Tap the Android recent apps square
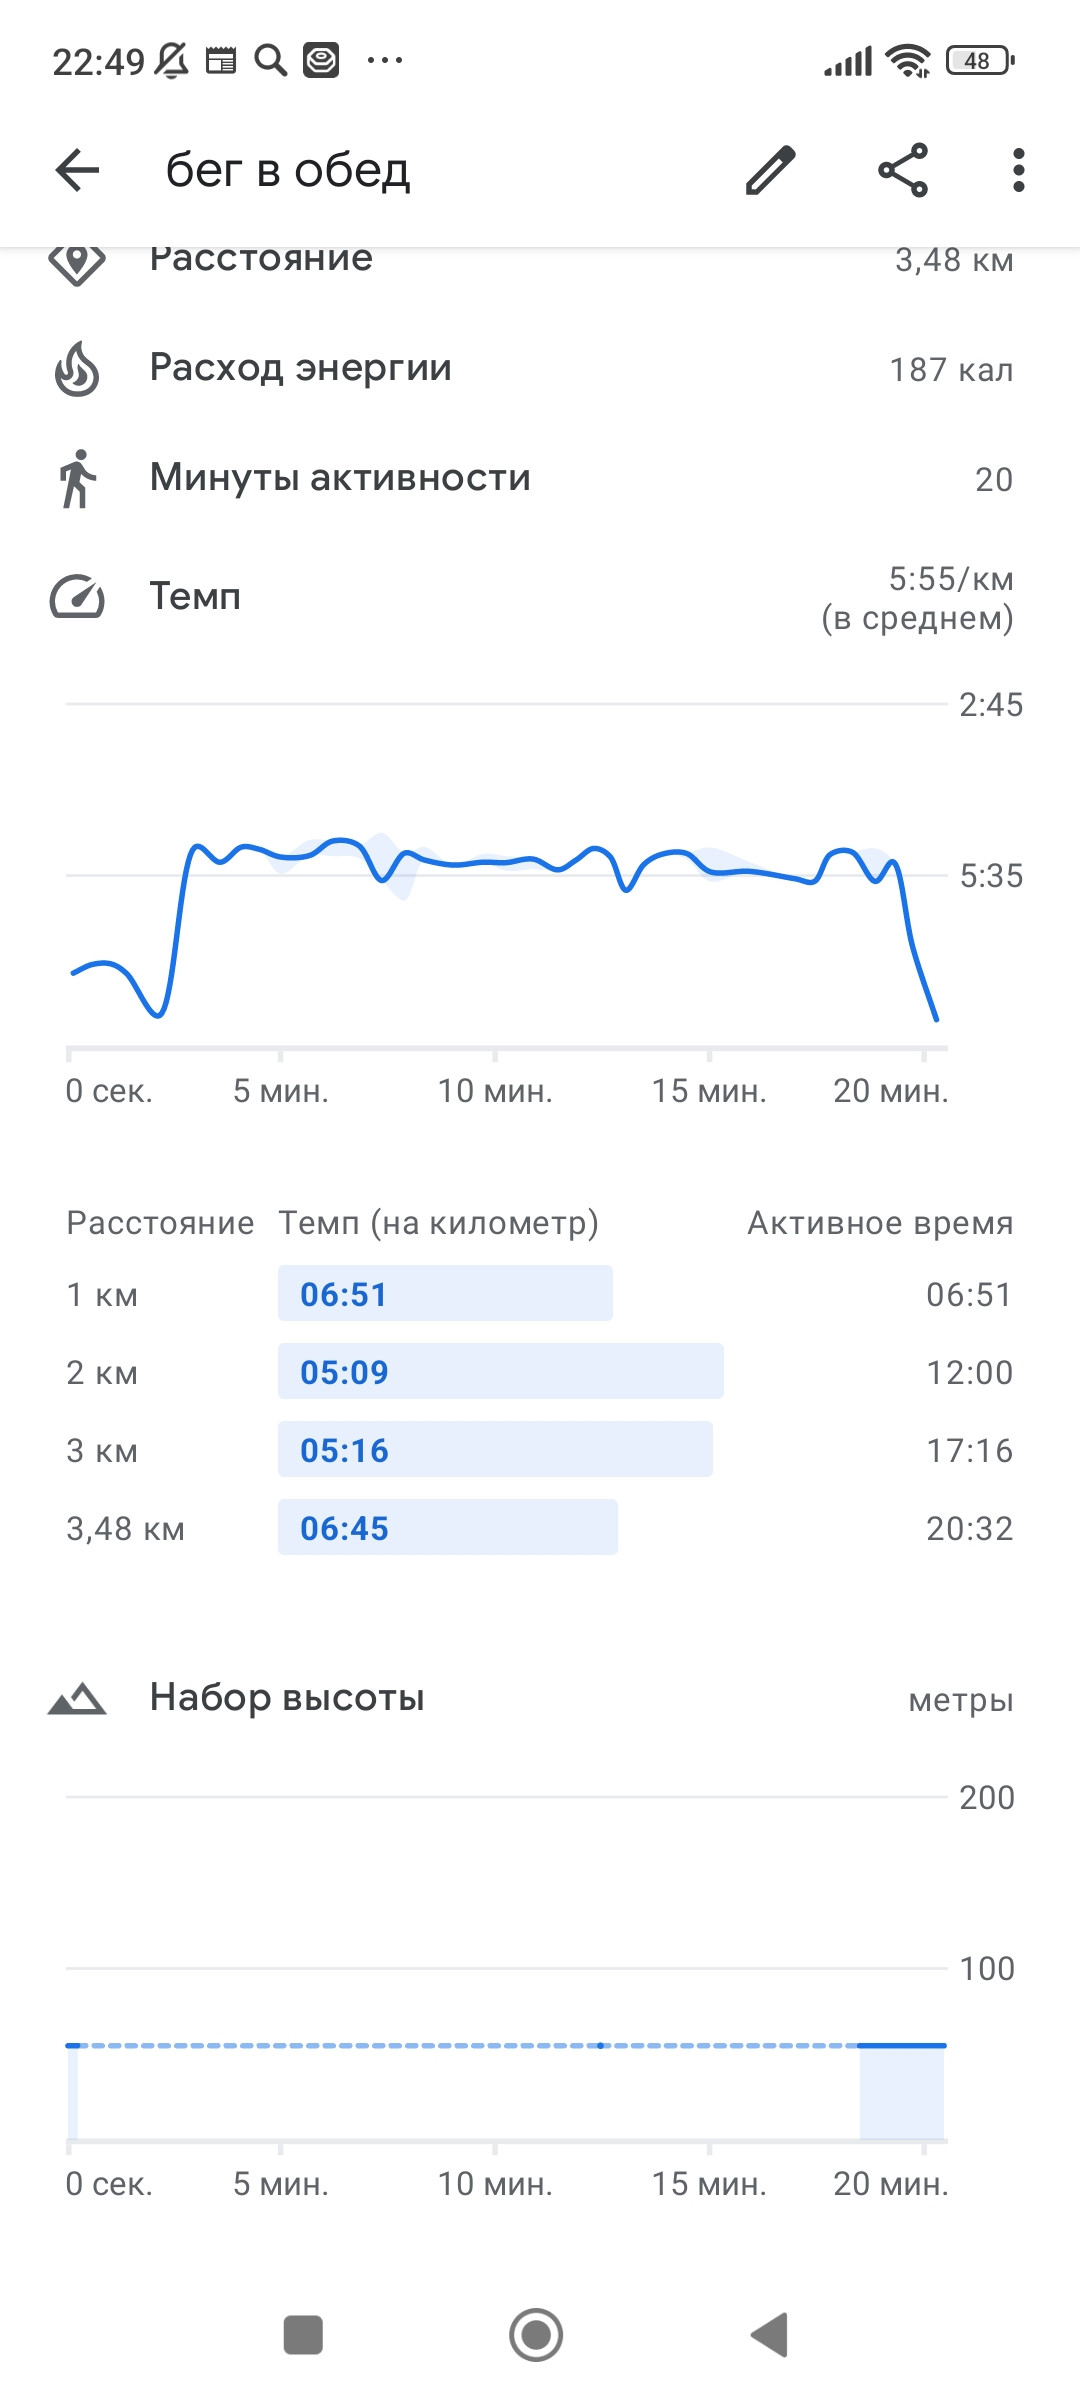 [303, 2335]
